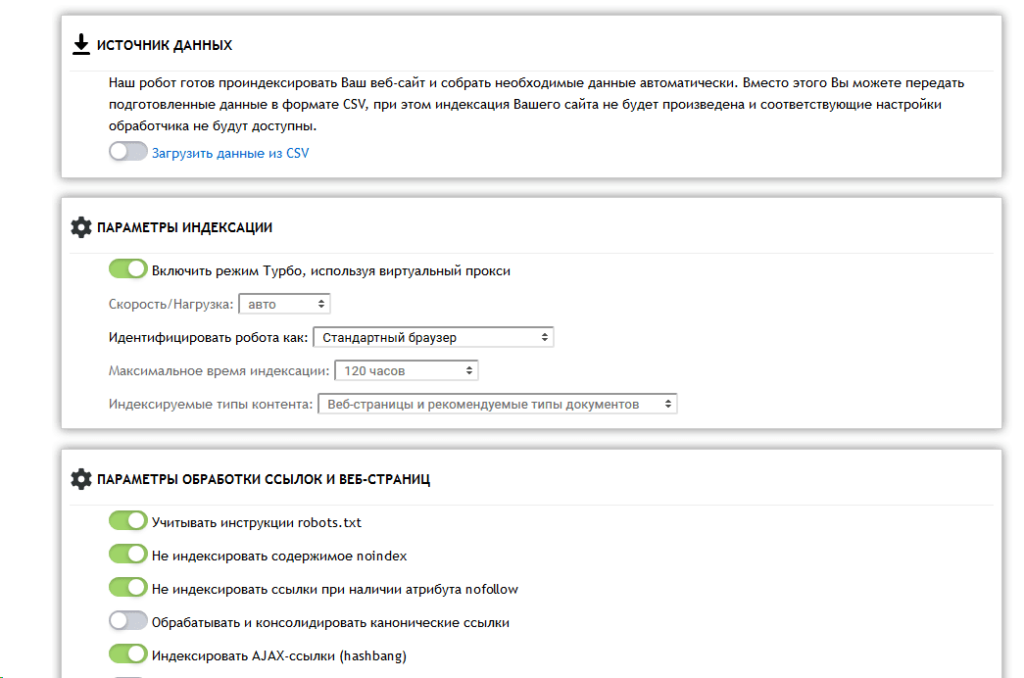Click the download icon beside Источник данных
Image resolution: width=1024 pixels, height=678 pixels.
click(x=81, y=44)
